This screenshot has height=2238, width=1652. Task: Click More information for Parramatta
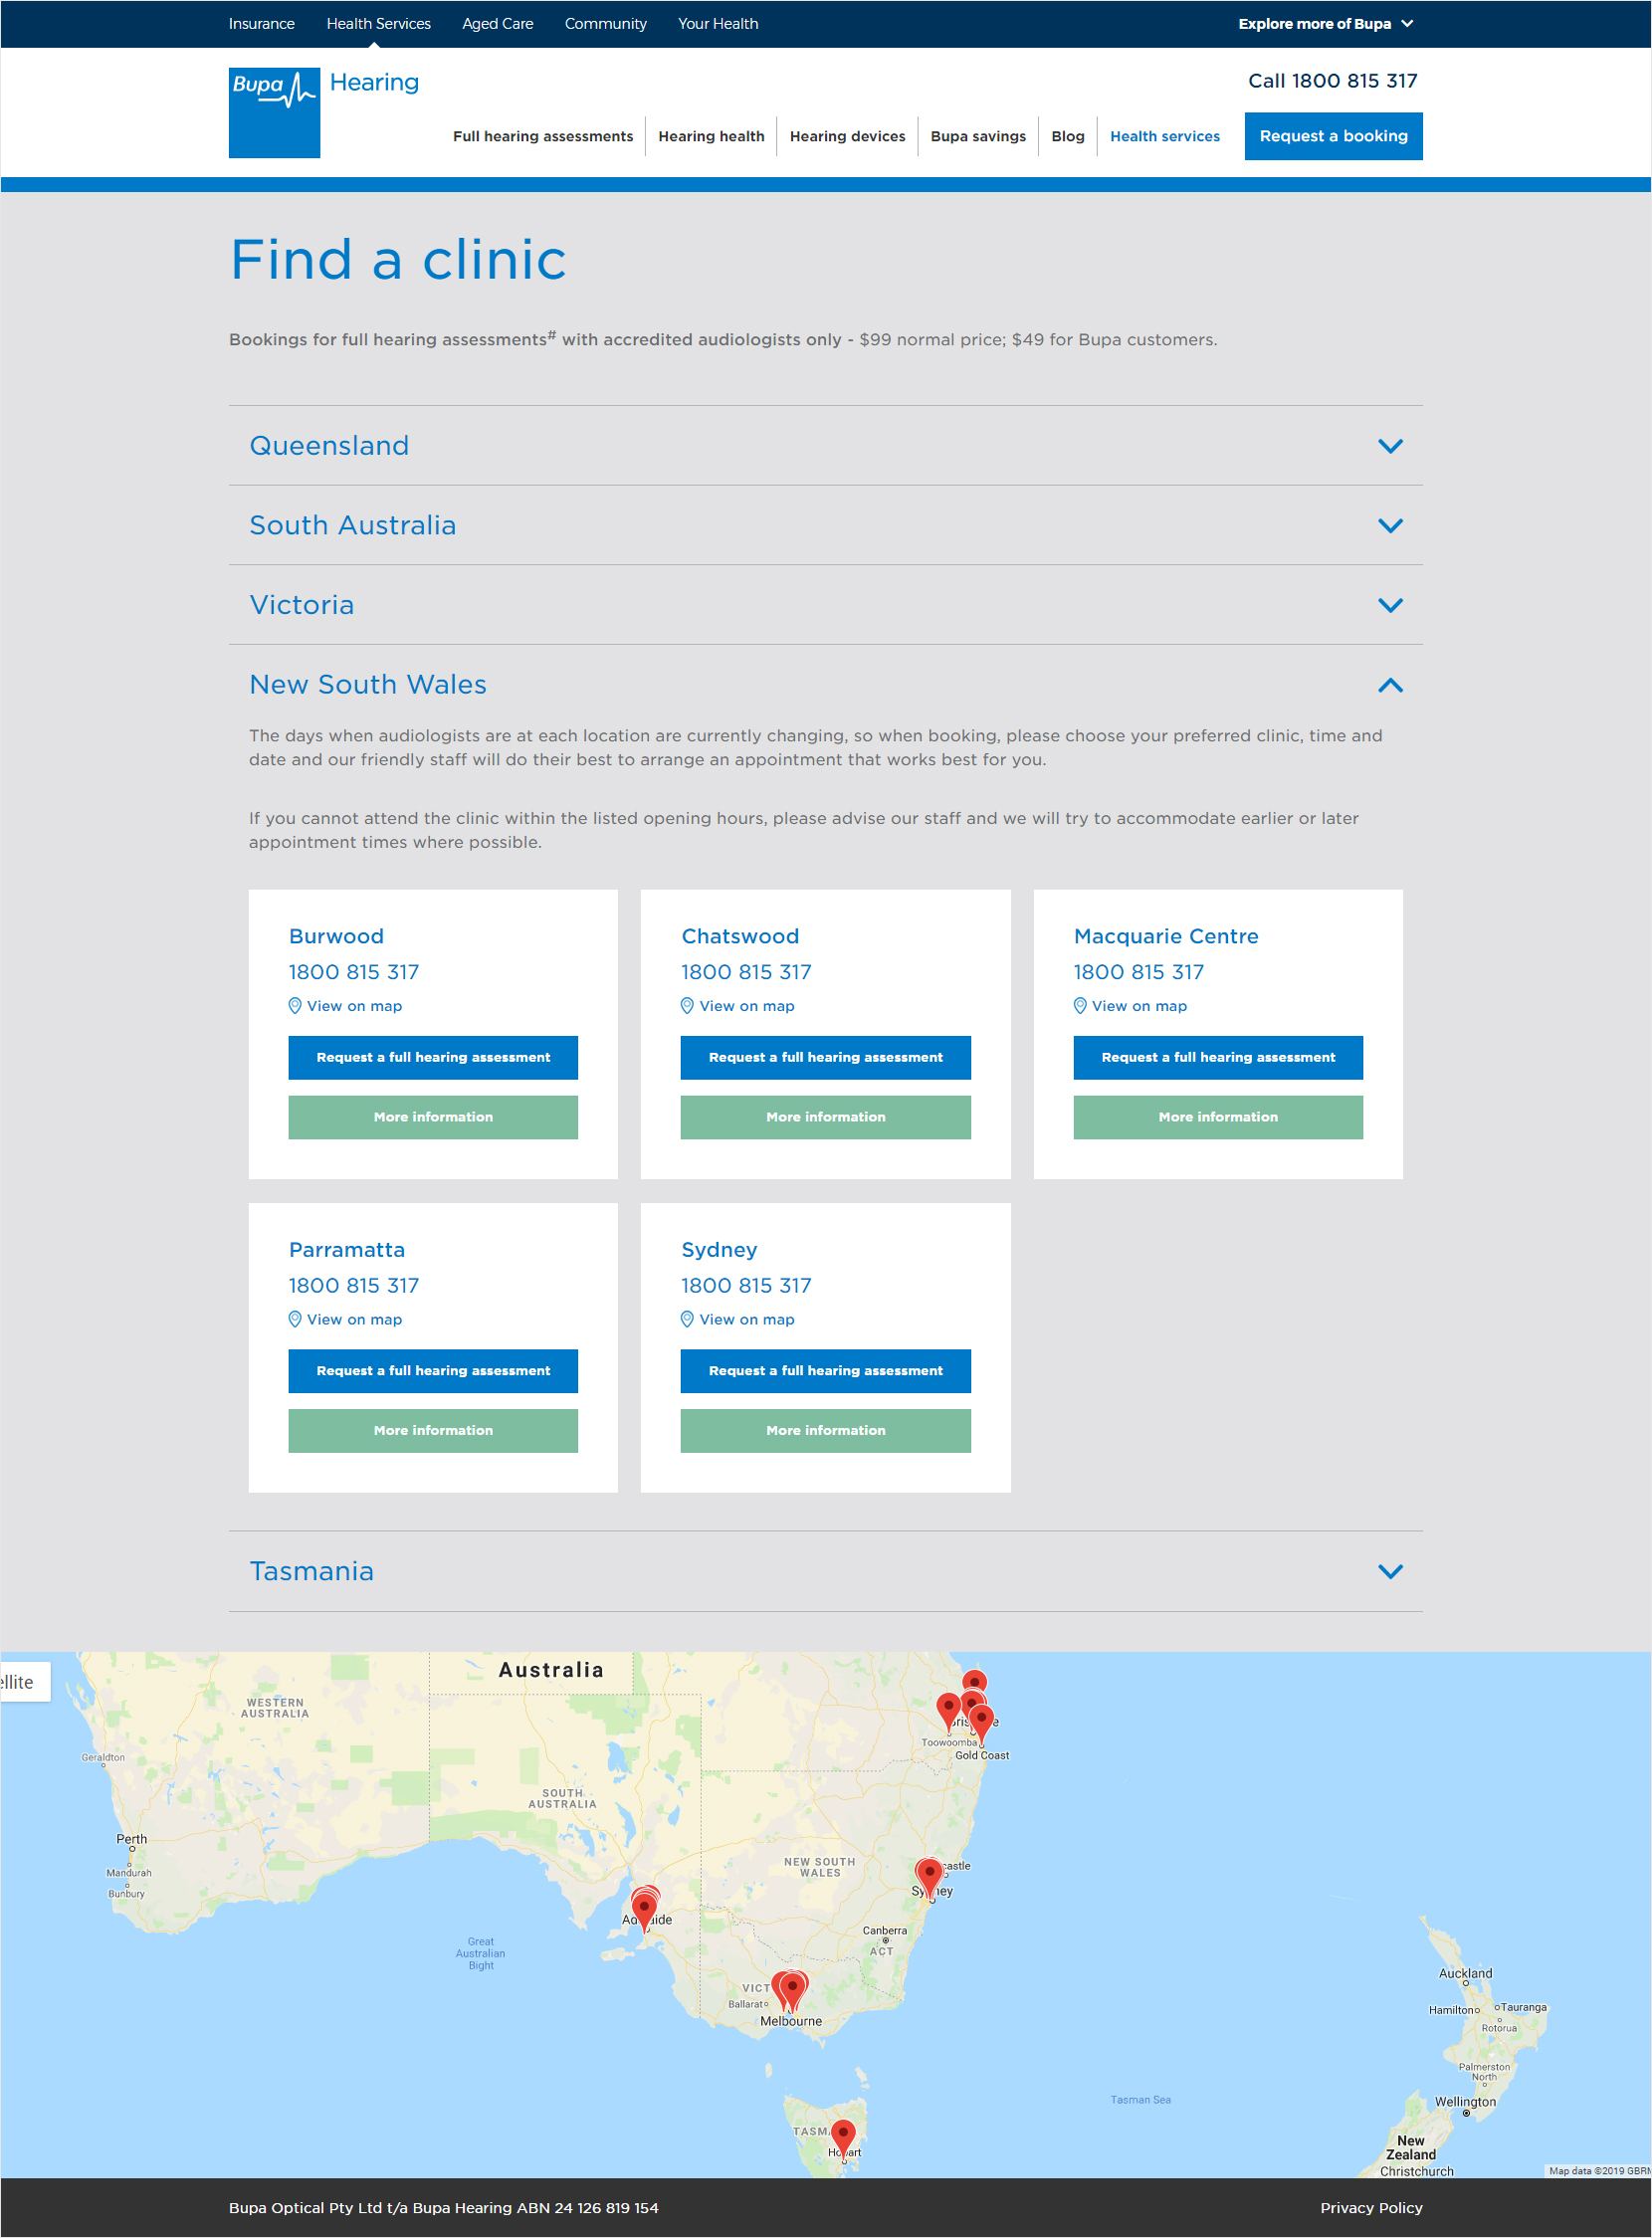pos(433,1431)
